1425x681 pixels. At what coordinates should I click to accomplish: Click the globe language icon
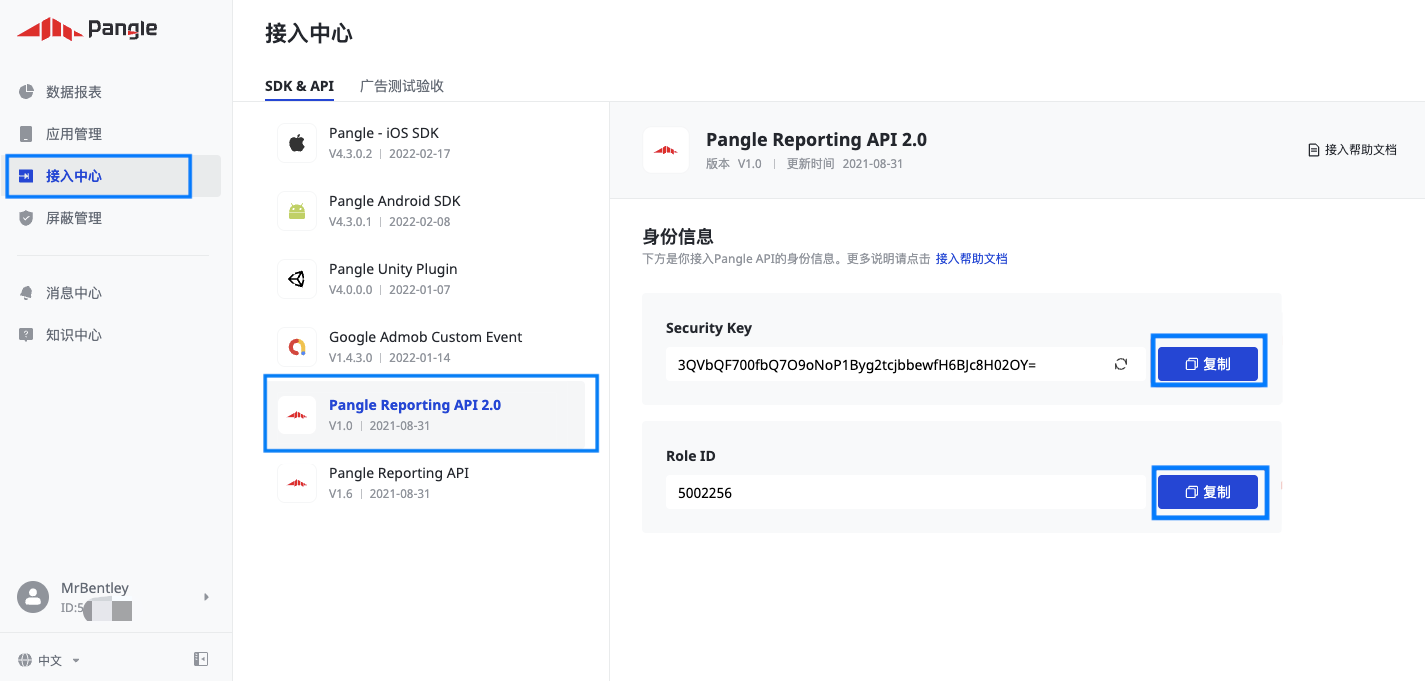(x=25, y=660)
